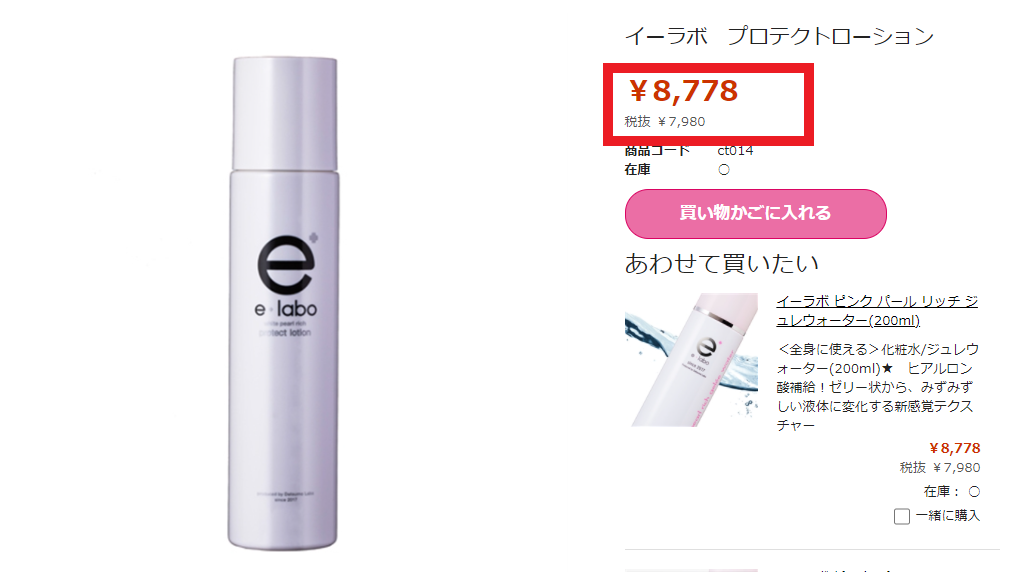The height and width of the screenshot is (572, 1025).
Task: Click the あわせて買いたい heading
Action: click(x=722, y=263)
